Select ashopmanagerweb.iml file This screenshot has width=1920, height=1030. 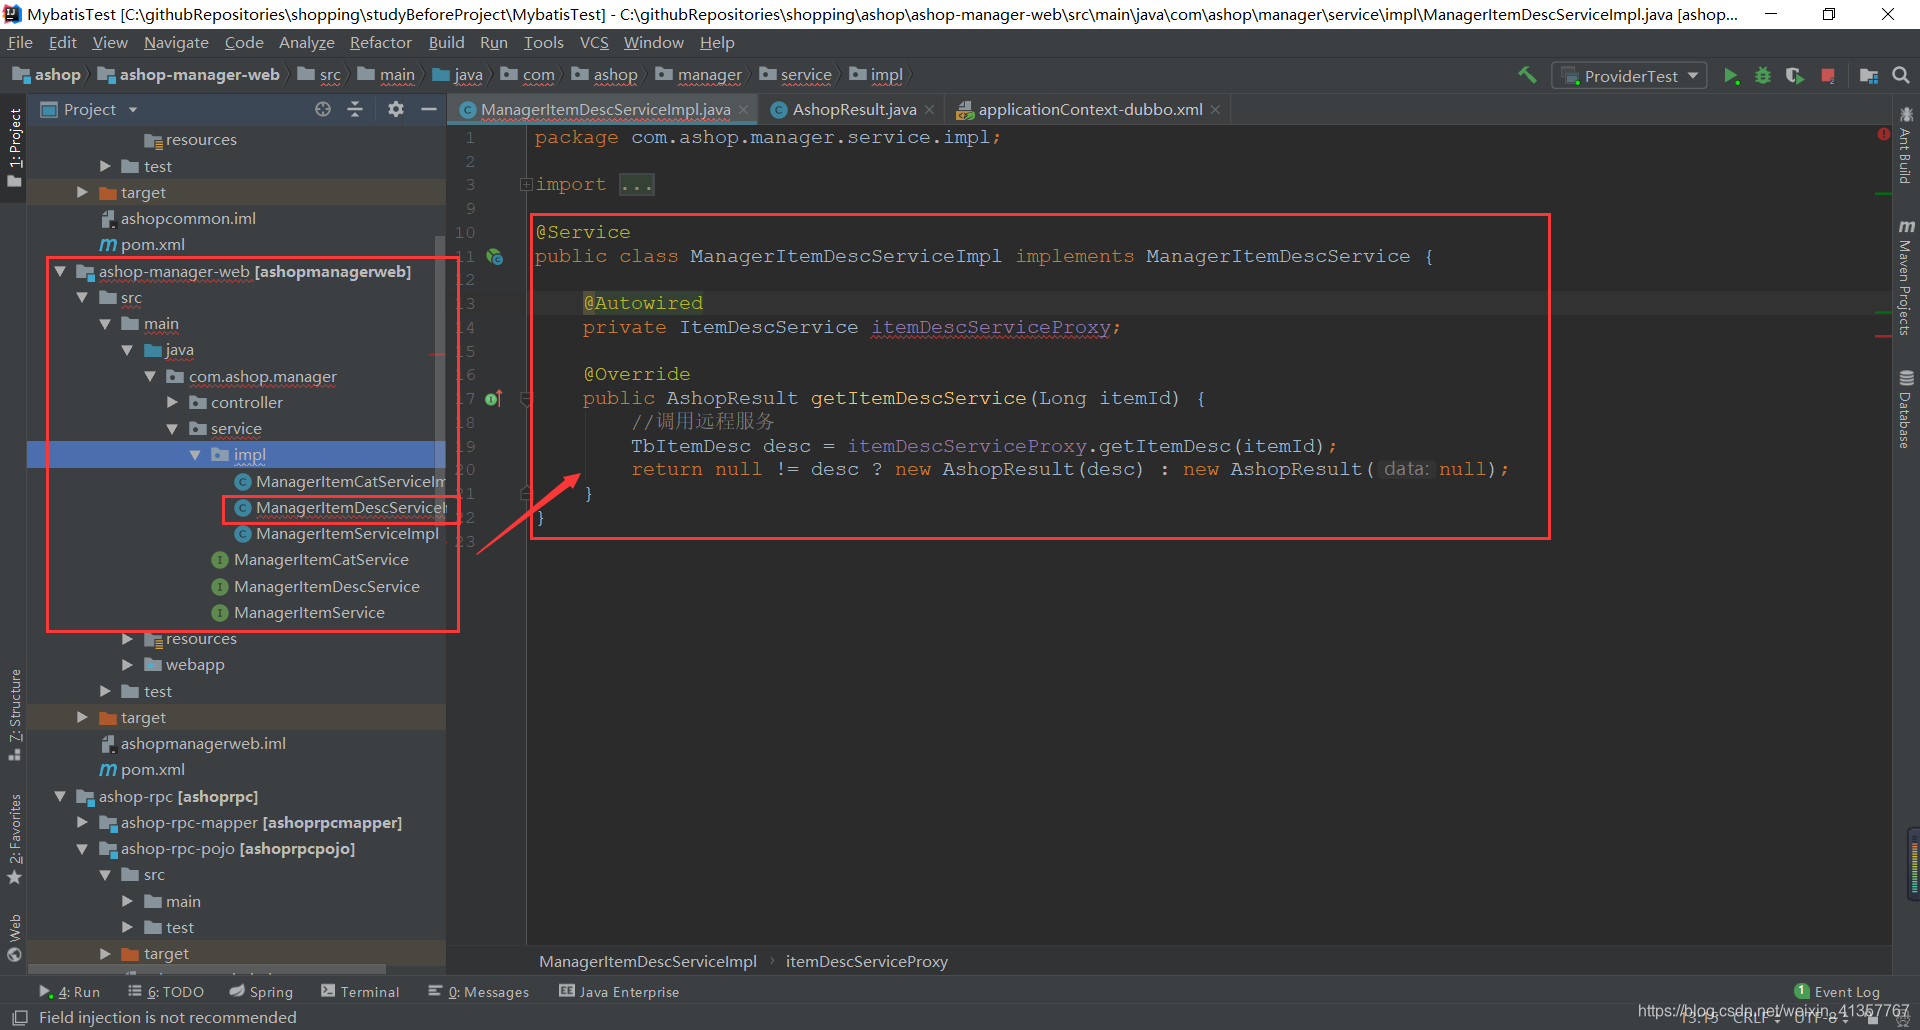tap(203, 744)
